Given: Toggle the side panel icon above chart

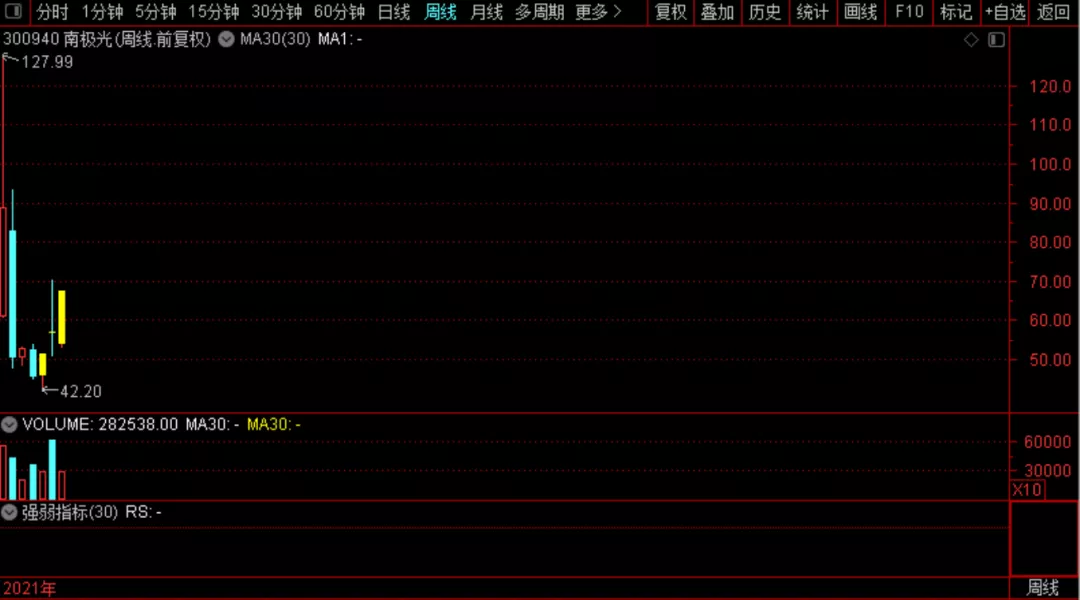Looking at the screenshot, I should (997, 40).
